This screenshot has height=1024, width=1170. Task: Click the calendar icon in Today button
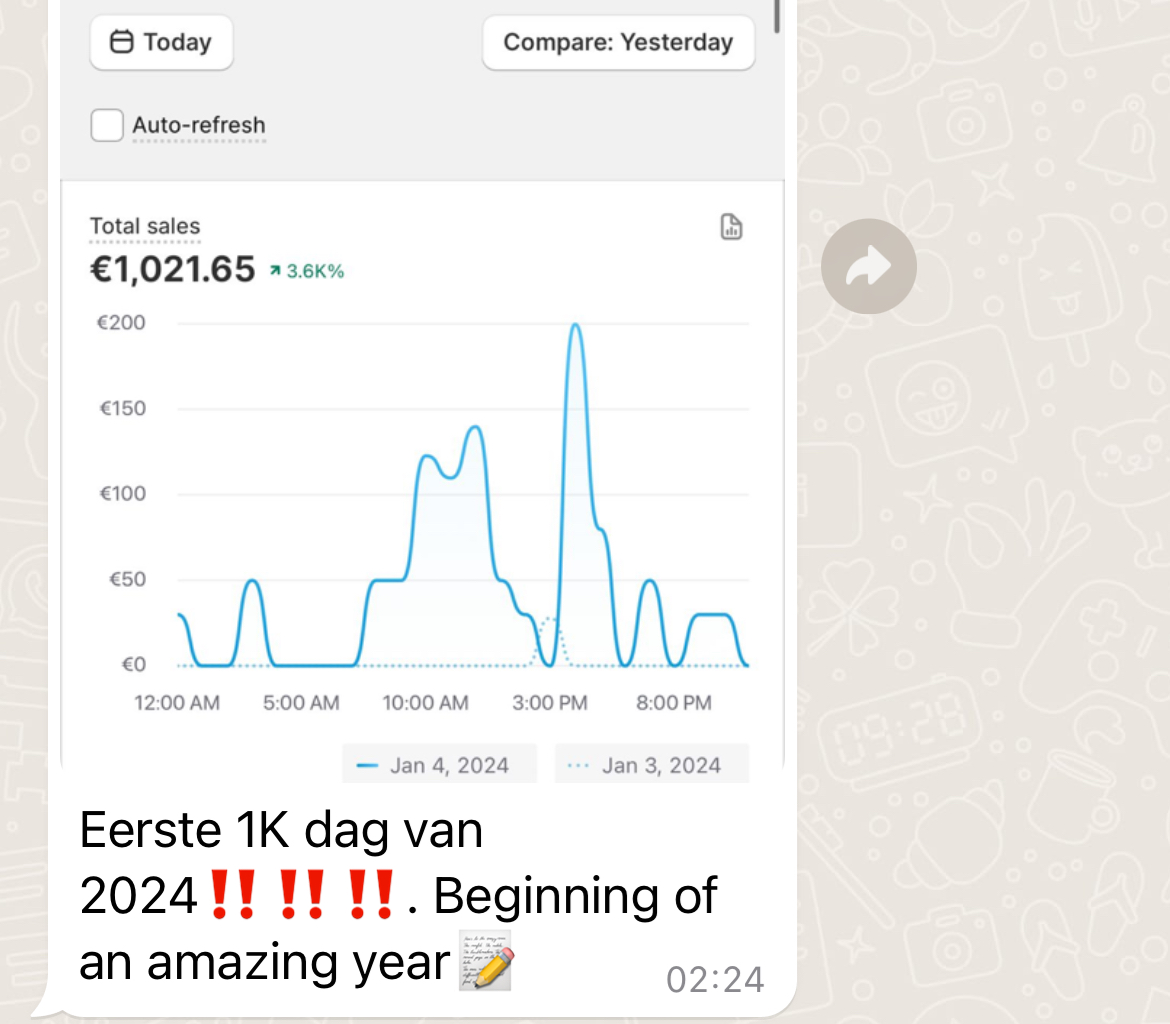click(122, 42)
